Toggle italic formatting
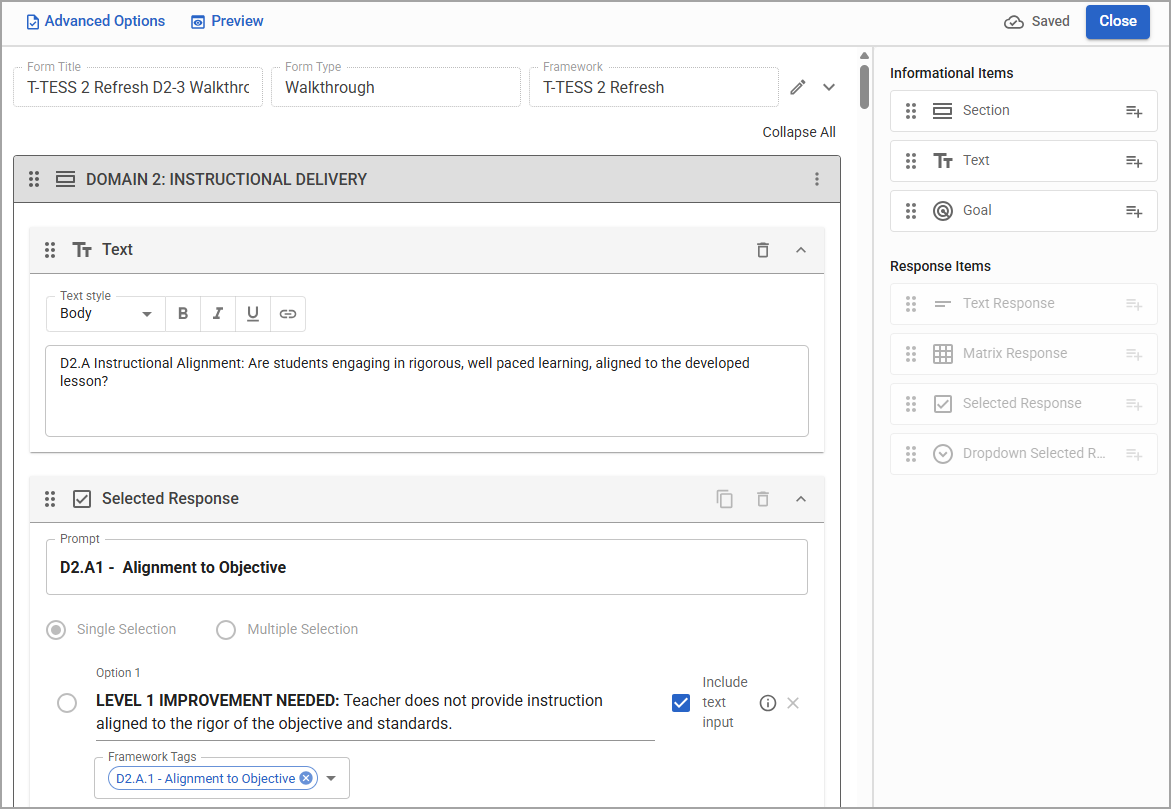This screenshot has height=809, width=1171. click(217, 314)
